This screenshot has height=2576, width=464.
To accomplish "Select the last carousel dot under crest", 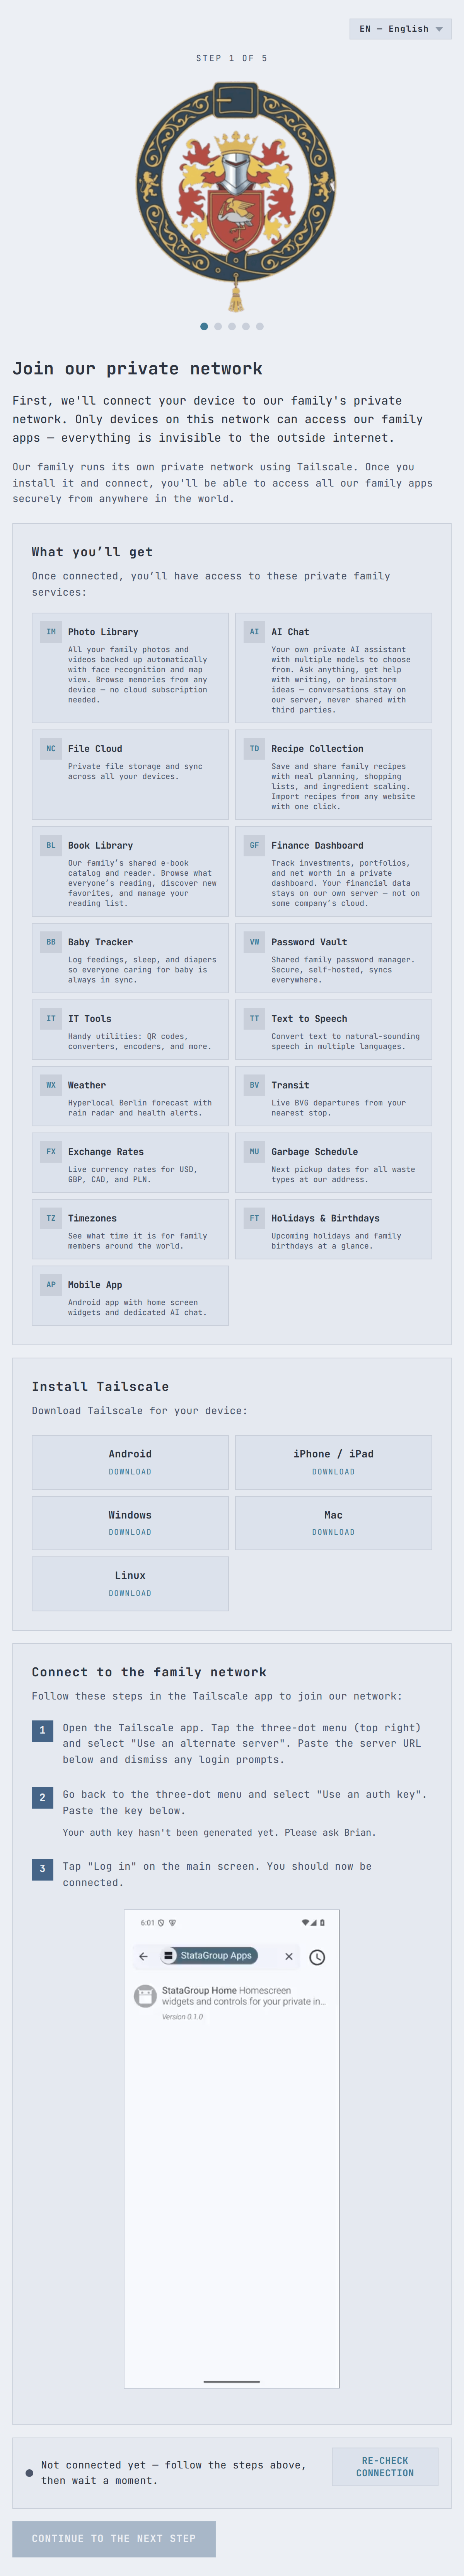I will [260, 326].
